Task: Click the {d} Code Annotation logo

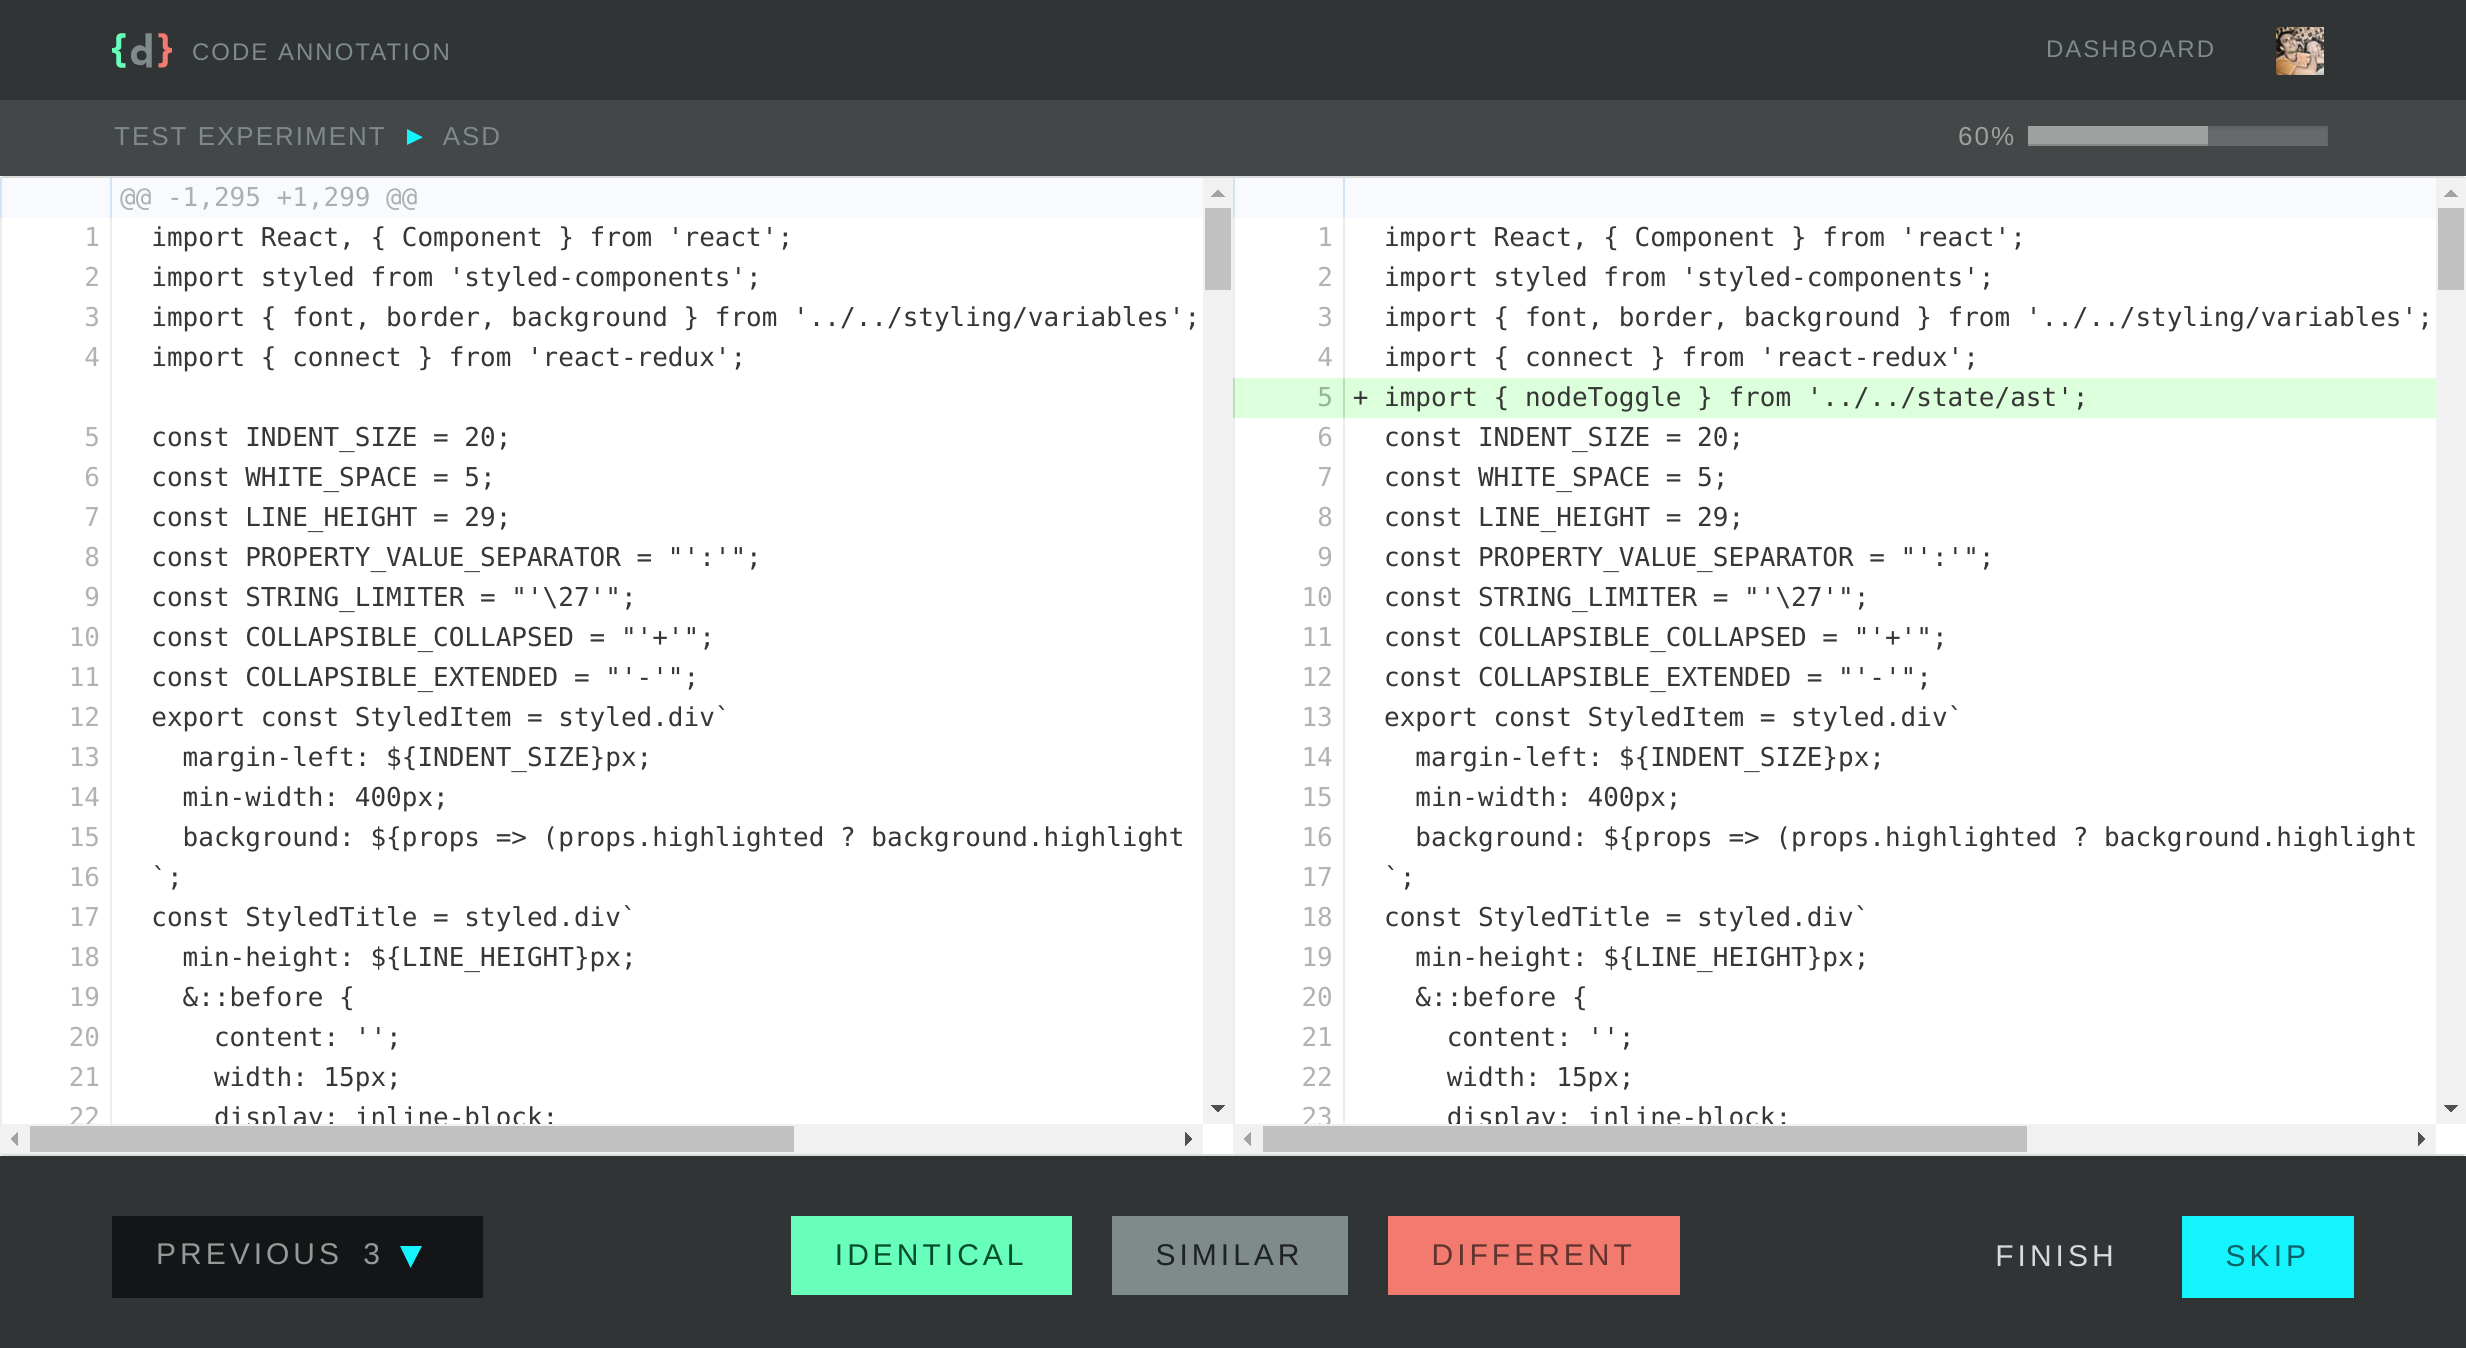Action: point(141,51)
